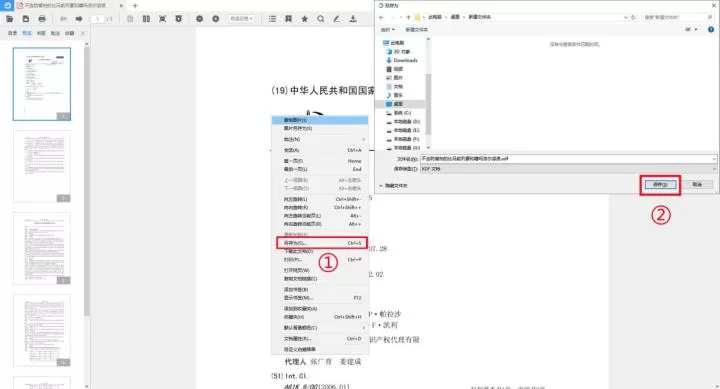
Task: Click the printer icon in toolbar
Action: click(42, 19)
